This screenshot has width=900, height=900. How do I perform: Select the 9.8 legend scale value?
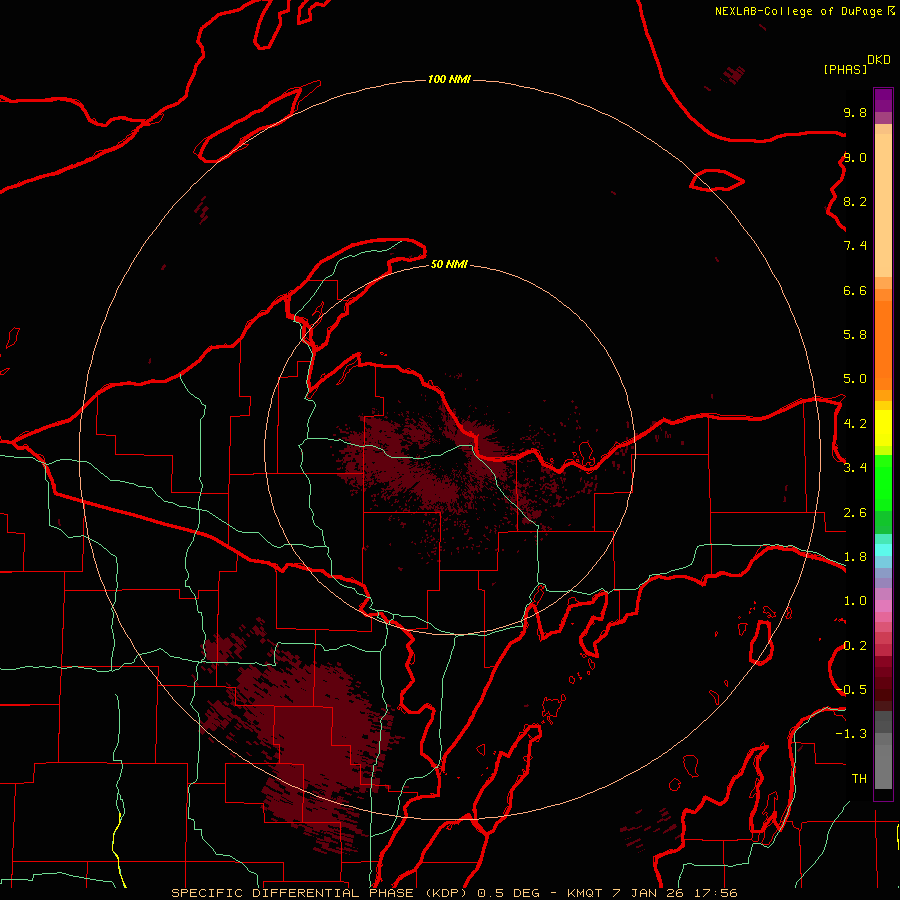[x=855, y=112]
